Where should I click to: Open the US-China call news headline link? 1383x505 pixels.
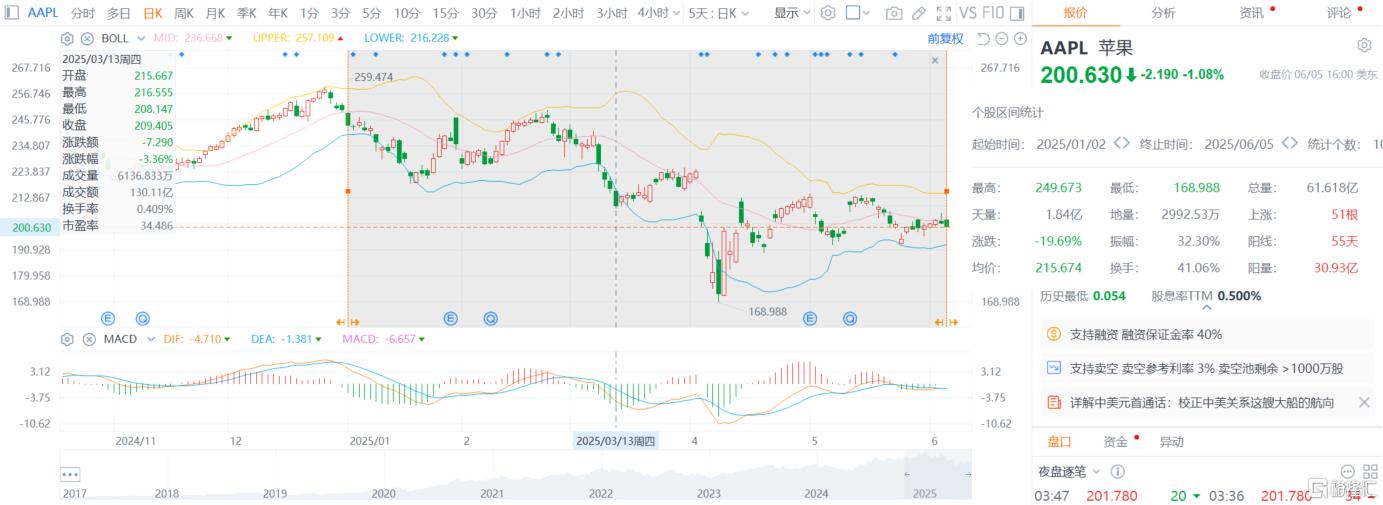[1201, 402]
